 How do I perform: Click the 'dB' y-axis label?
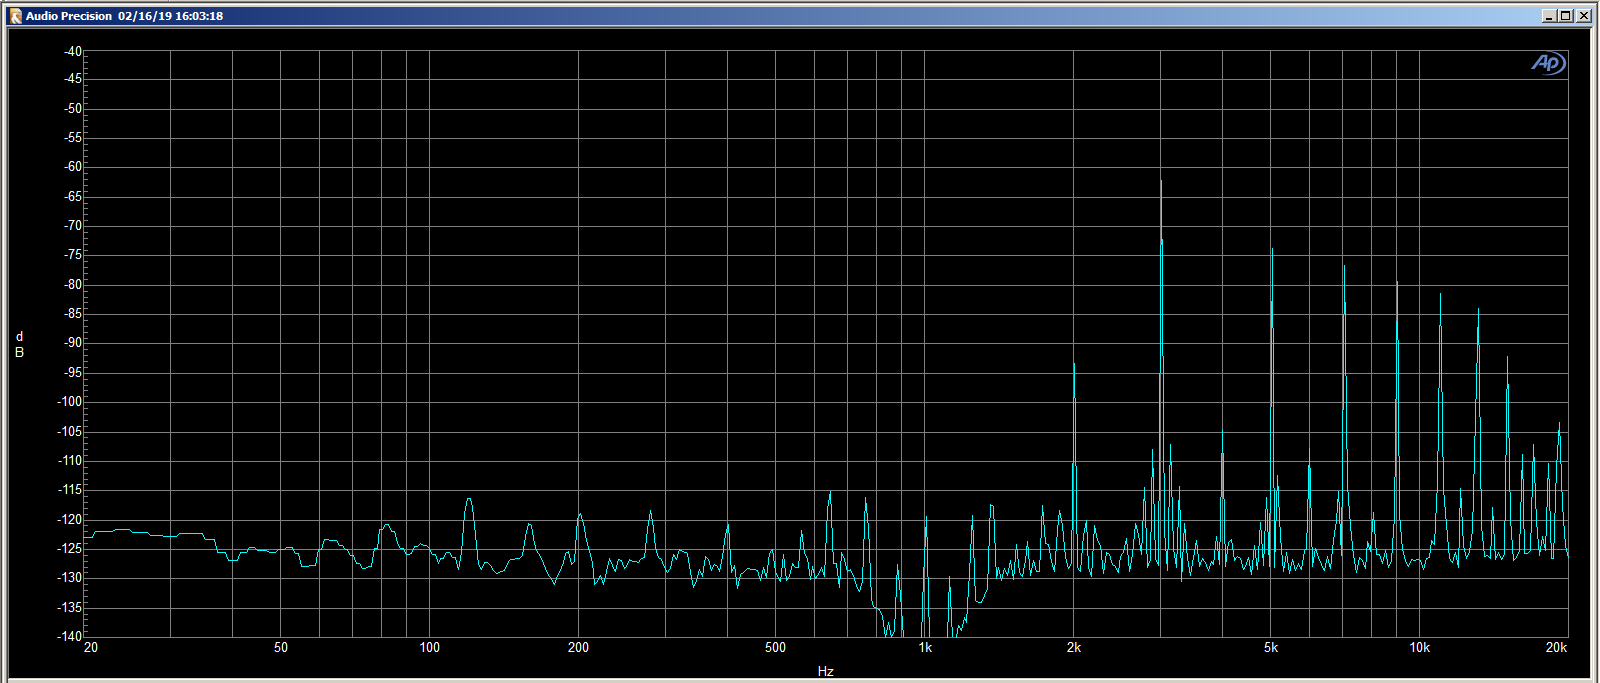click(x=19, y=345)
